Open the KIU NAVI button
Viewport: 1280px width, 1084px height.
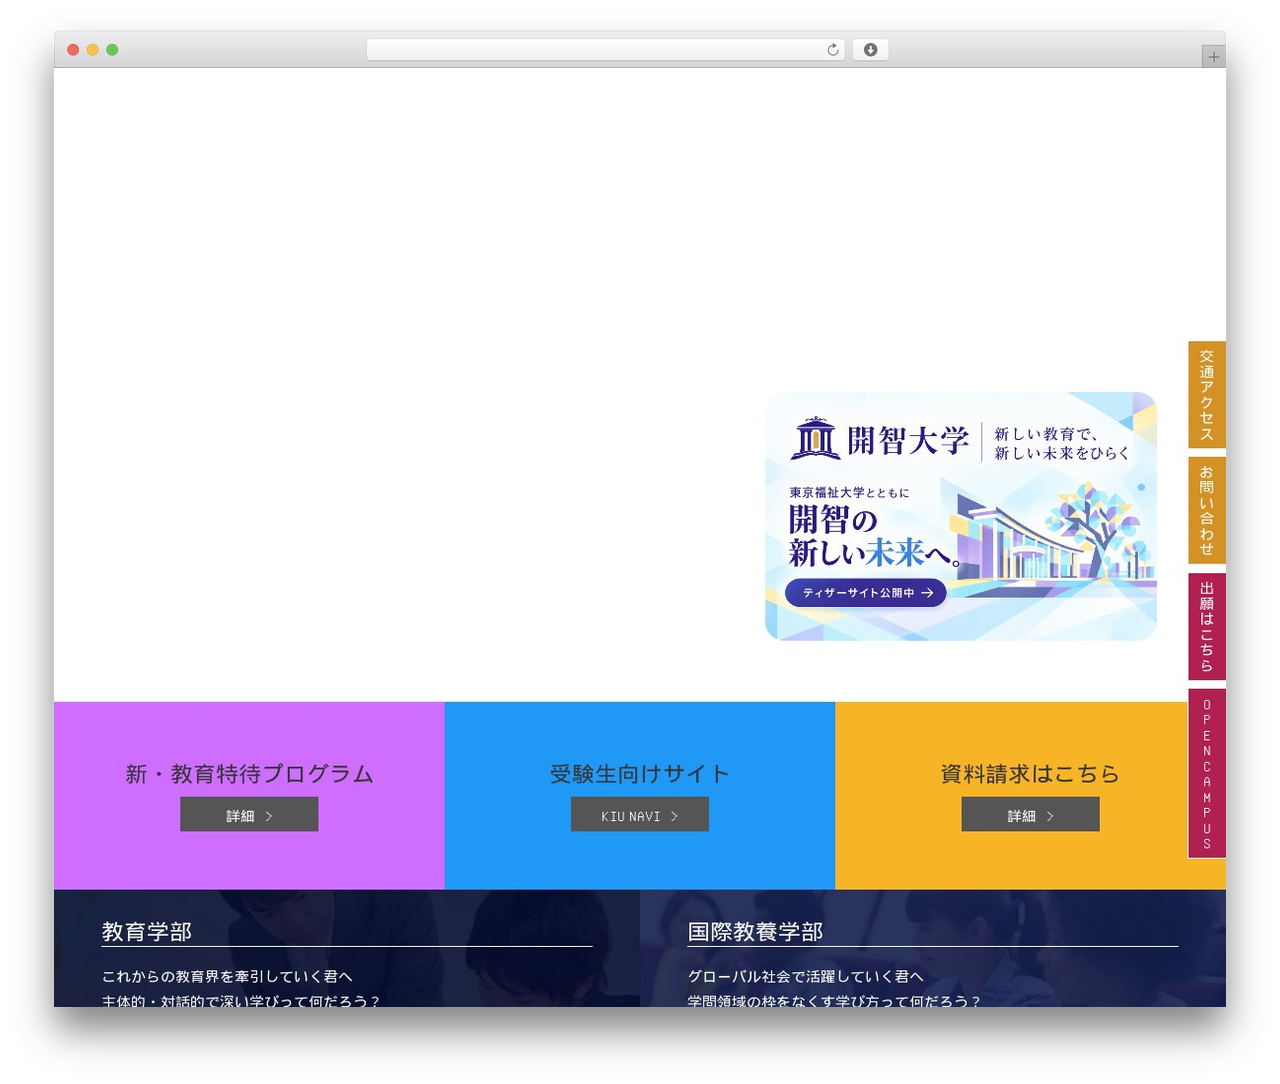[640, 814]
